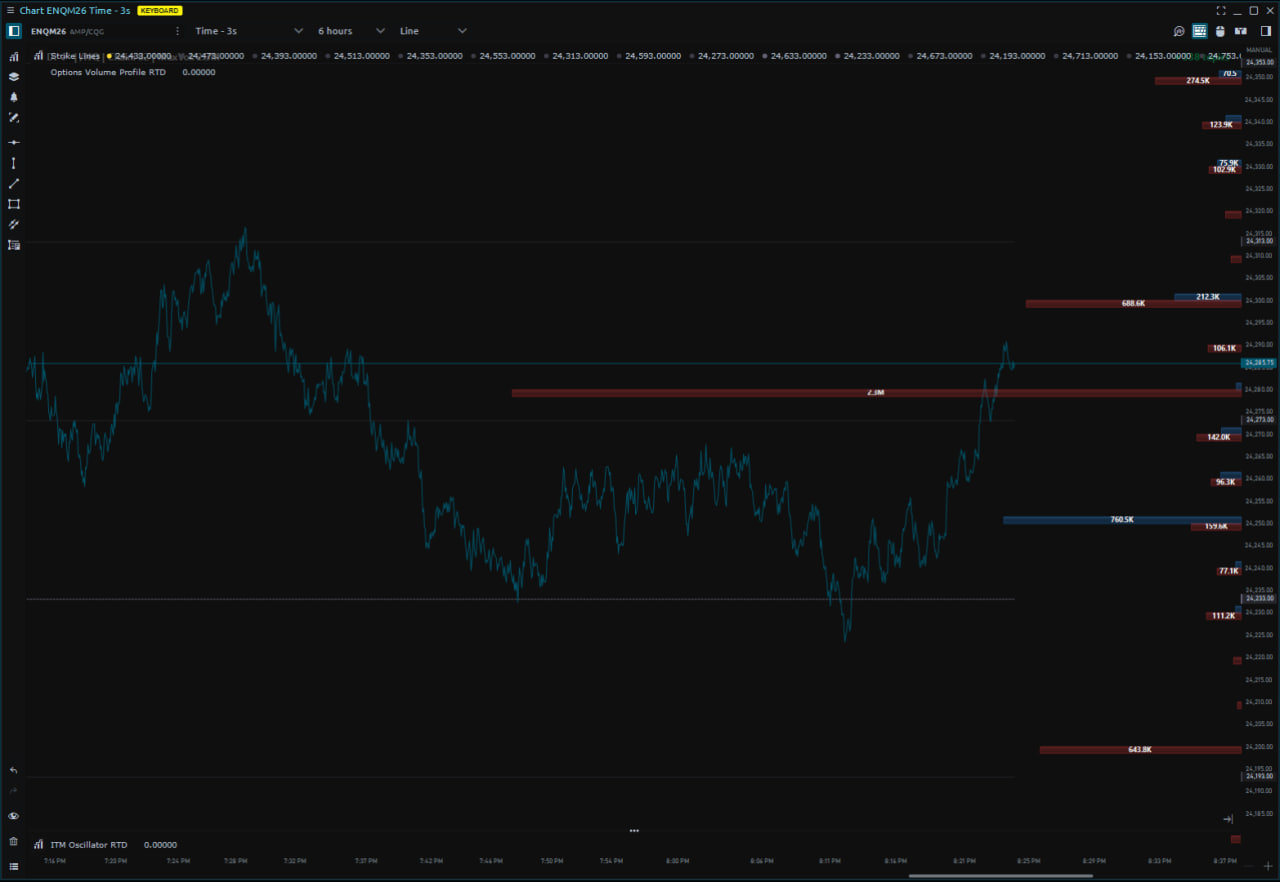Open the alerts bell icon
This screenshot has width=1280, height=882.
(14, 97)
